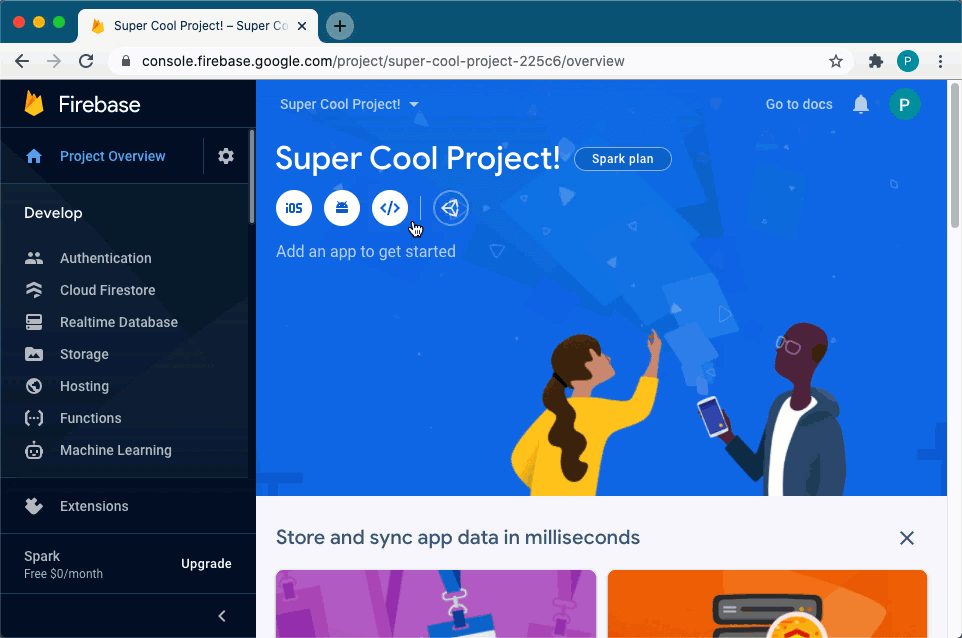Click the Storage image icon
962x638 pixels.
point(34,354)
